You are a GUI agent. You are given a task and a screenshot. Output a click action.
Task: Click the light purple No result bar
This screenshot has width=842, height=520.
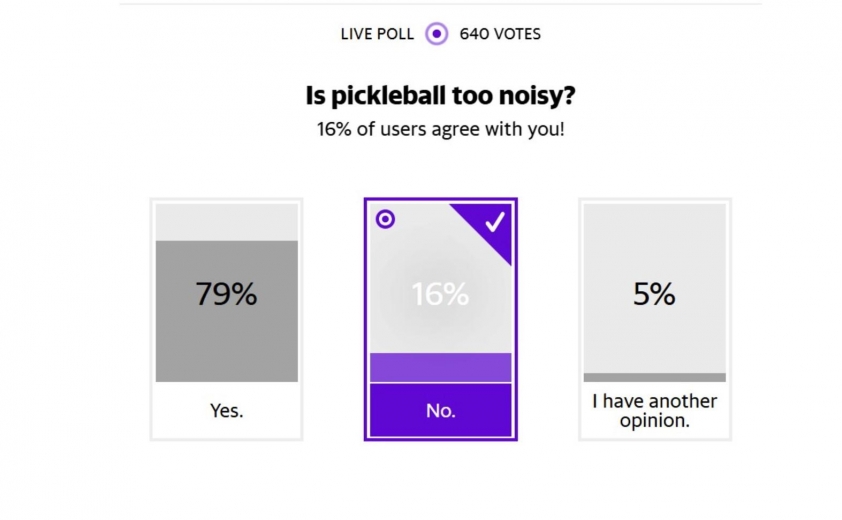pyautogui.click(x=440, y=367)
